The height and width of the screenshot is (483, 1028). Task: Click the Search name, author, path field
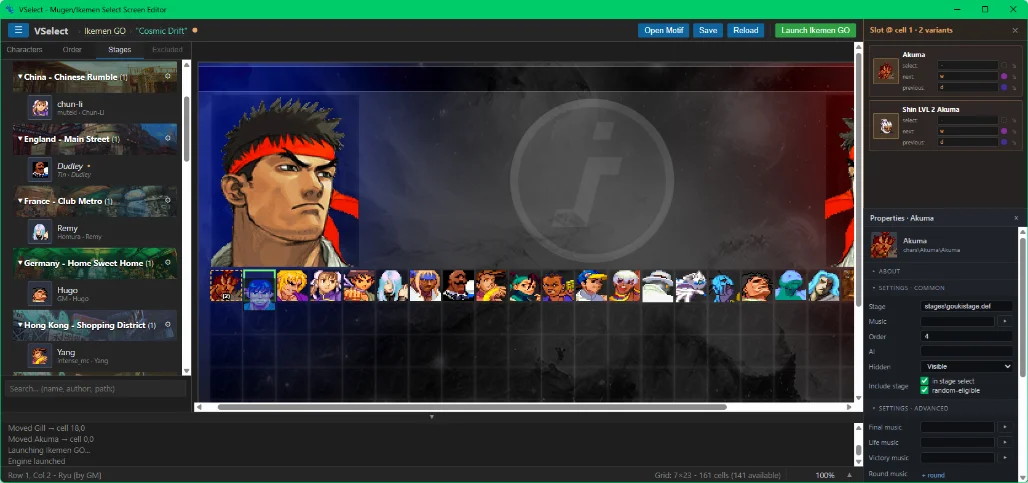[x=96, y=389]
